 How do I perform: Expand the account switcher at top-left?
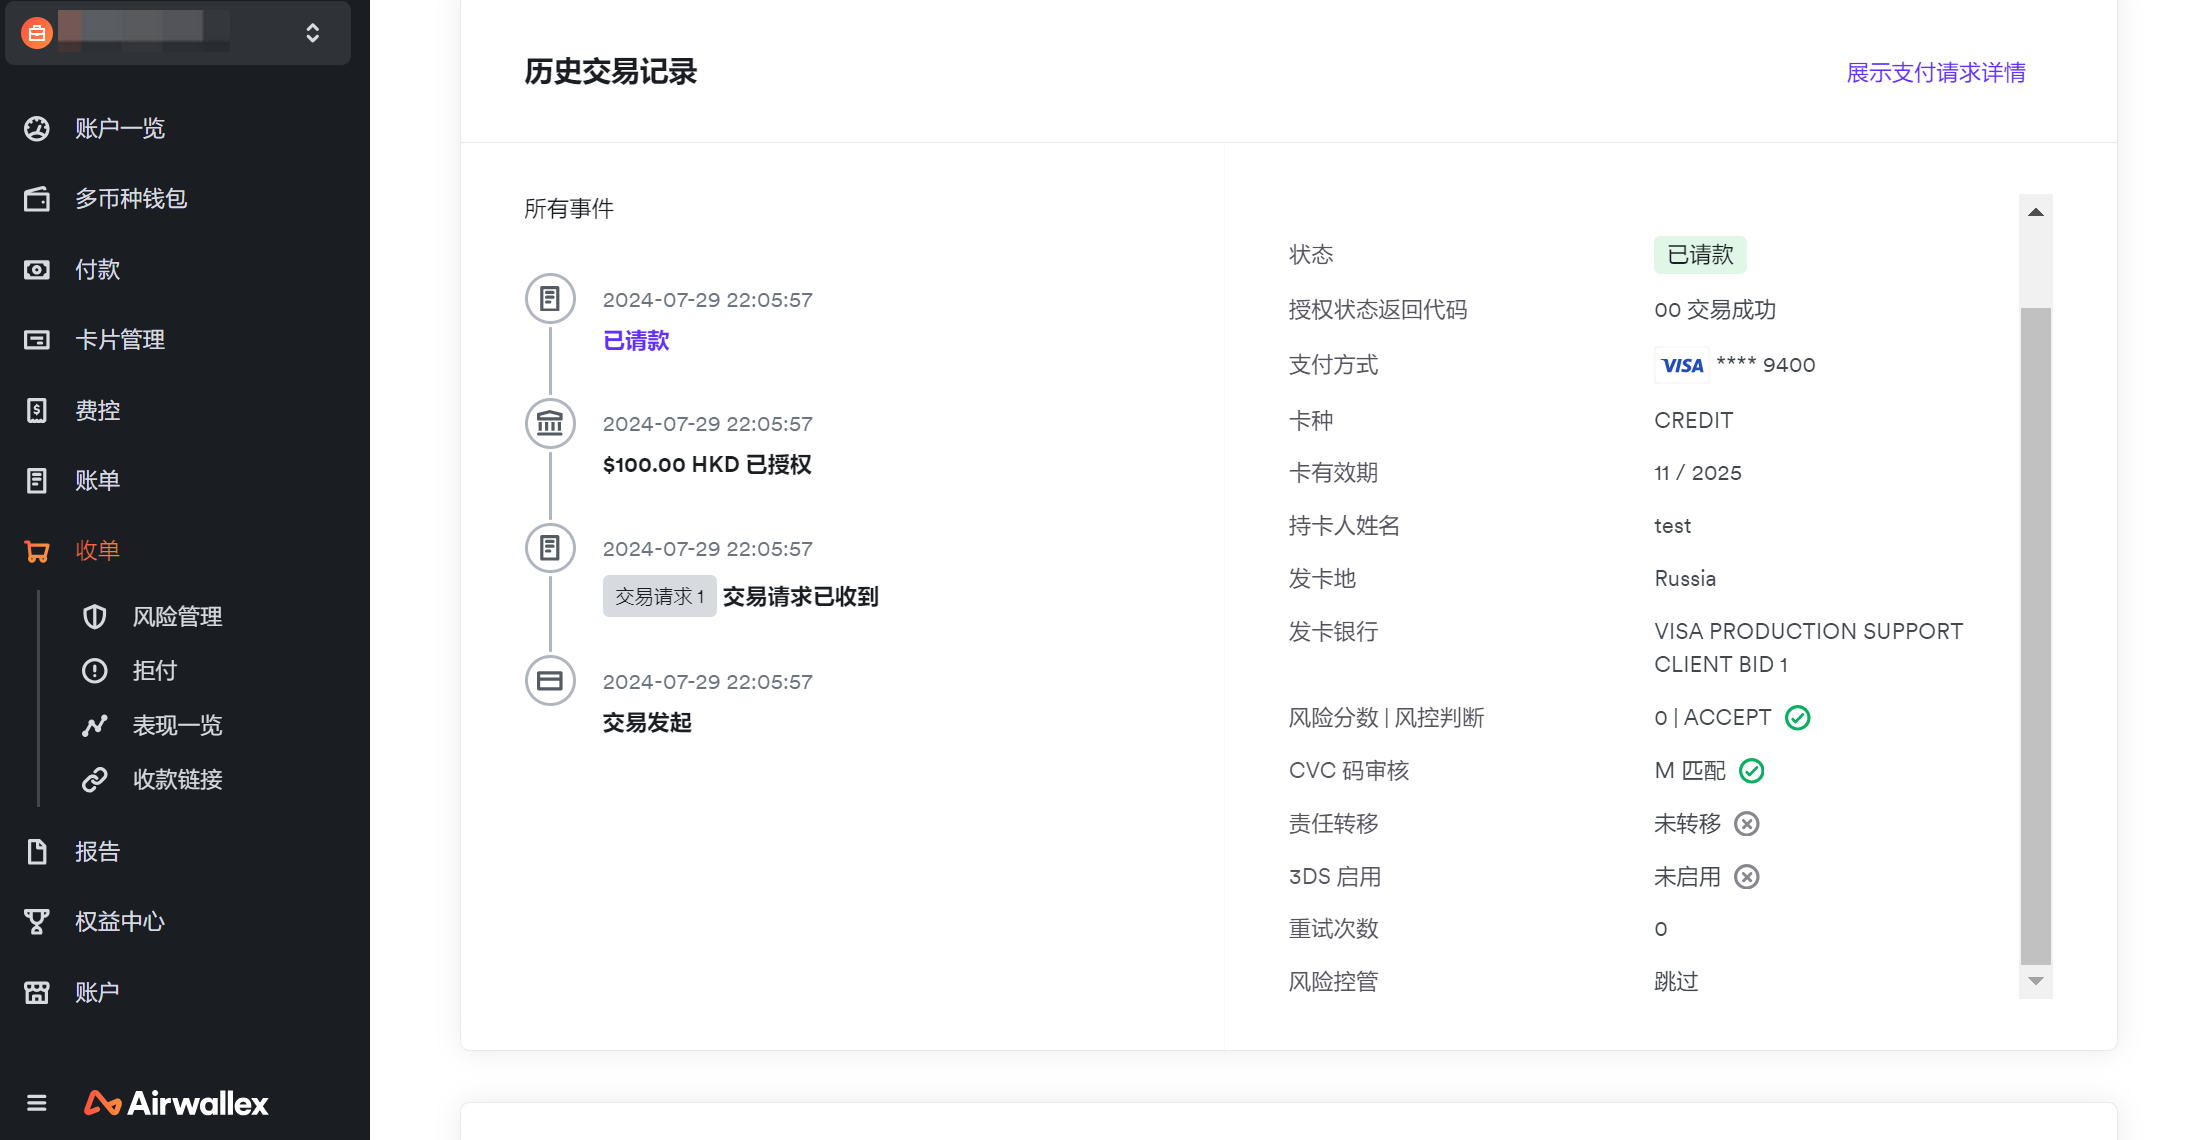312,33
